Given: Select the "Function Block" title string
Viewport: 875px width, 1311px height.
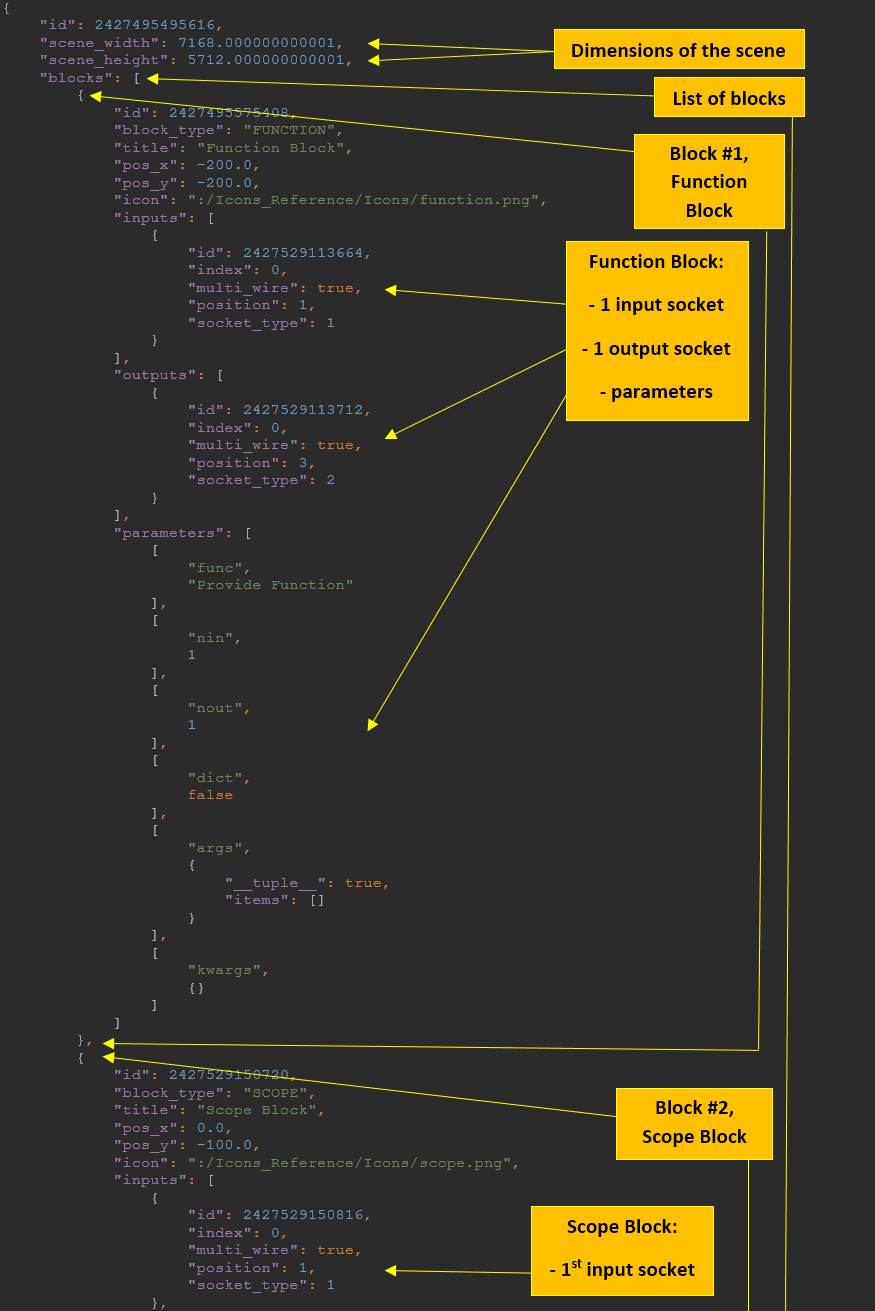Looking at the screenshot, I should pyautogui.click(x=270, y=148).
